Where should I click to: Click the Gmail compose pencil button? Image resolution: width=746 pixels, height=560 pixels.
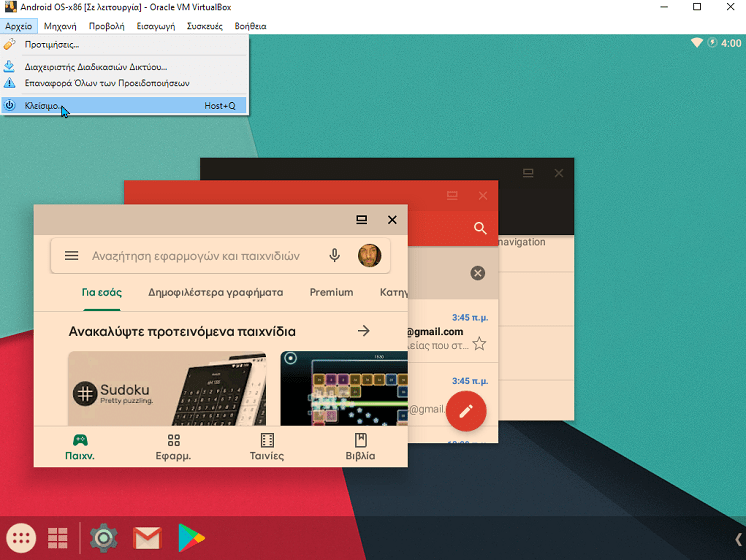point(466,411)
